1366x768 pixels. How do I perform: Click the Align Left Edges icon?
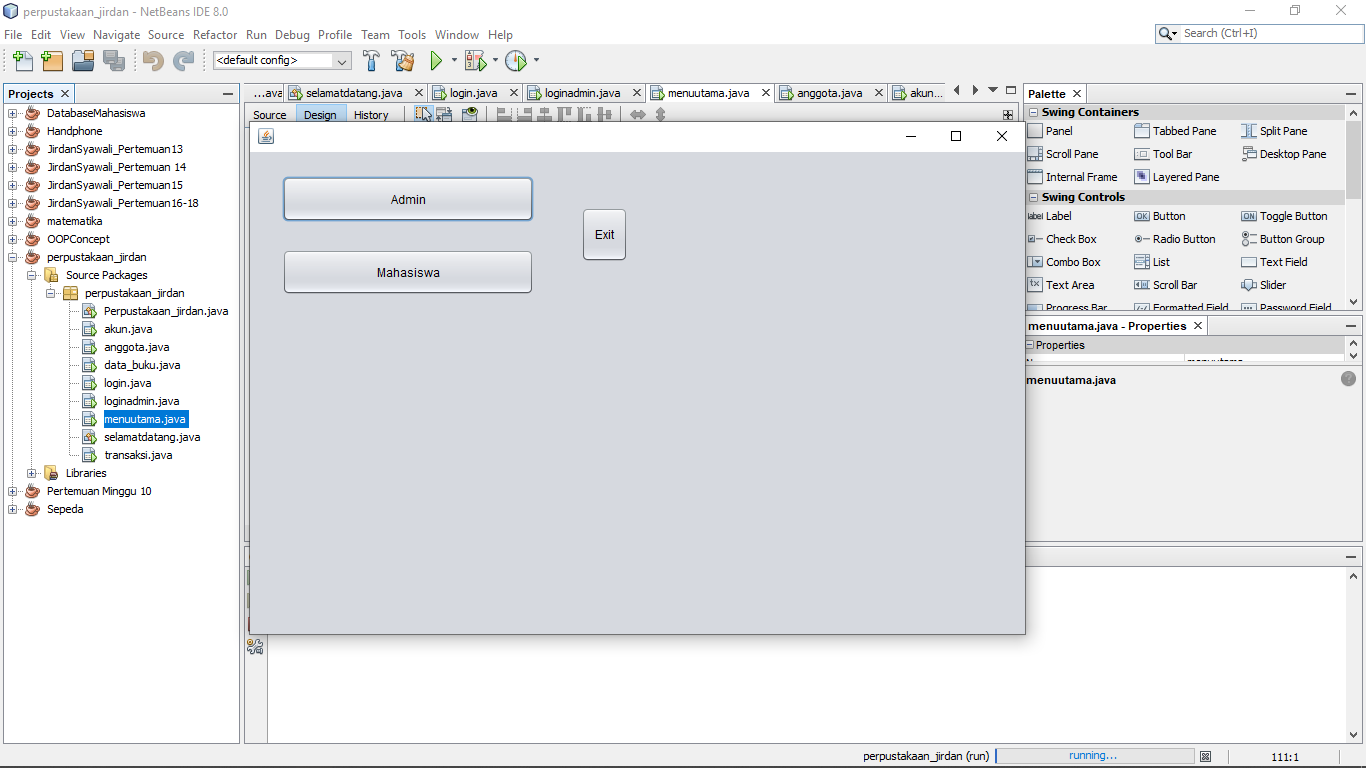tap(503, 113)
